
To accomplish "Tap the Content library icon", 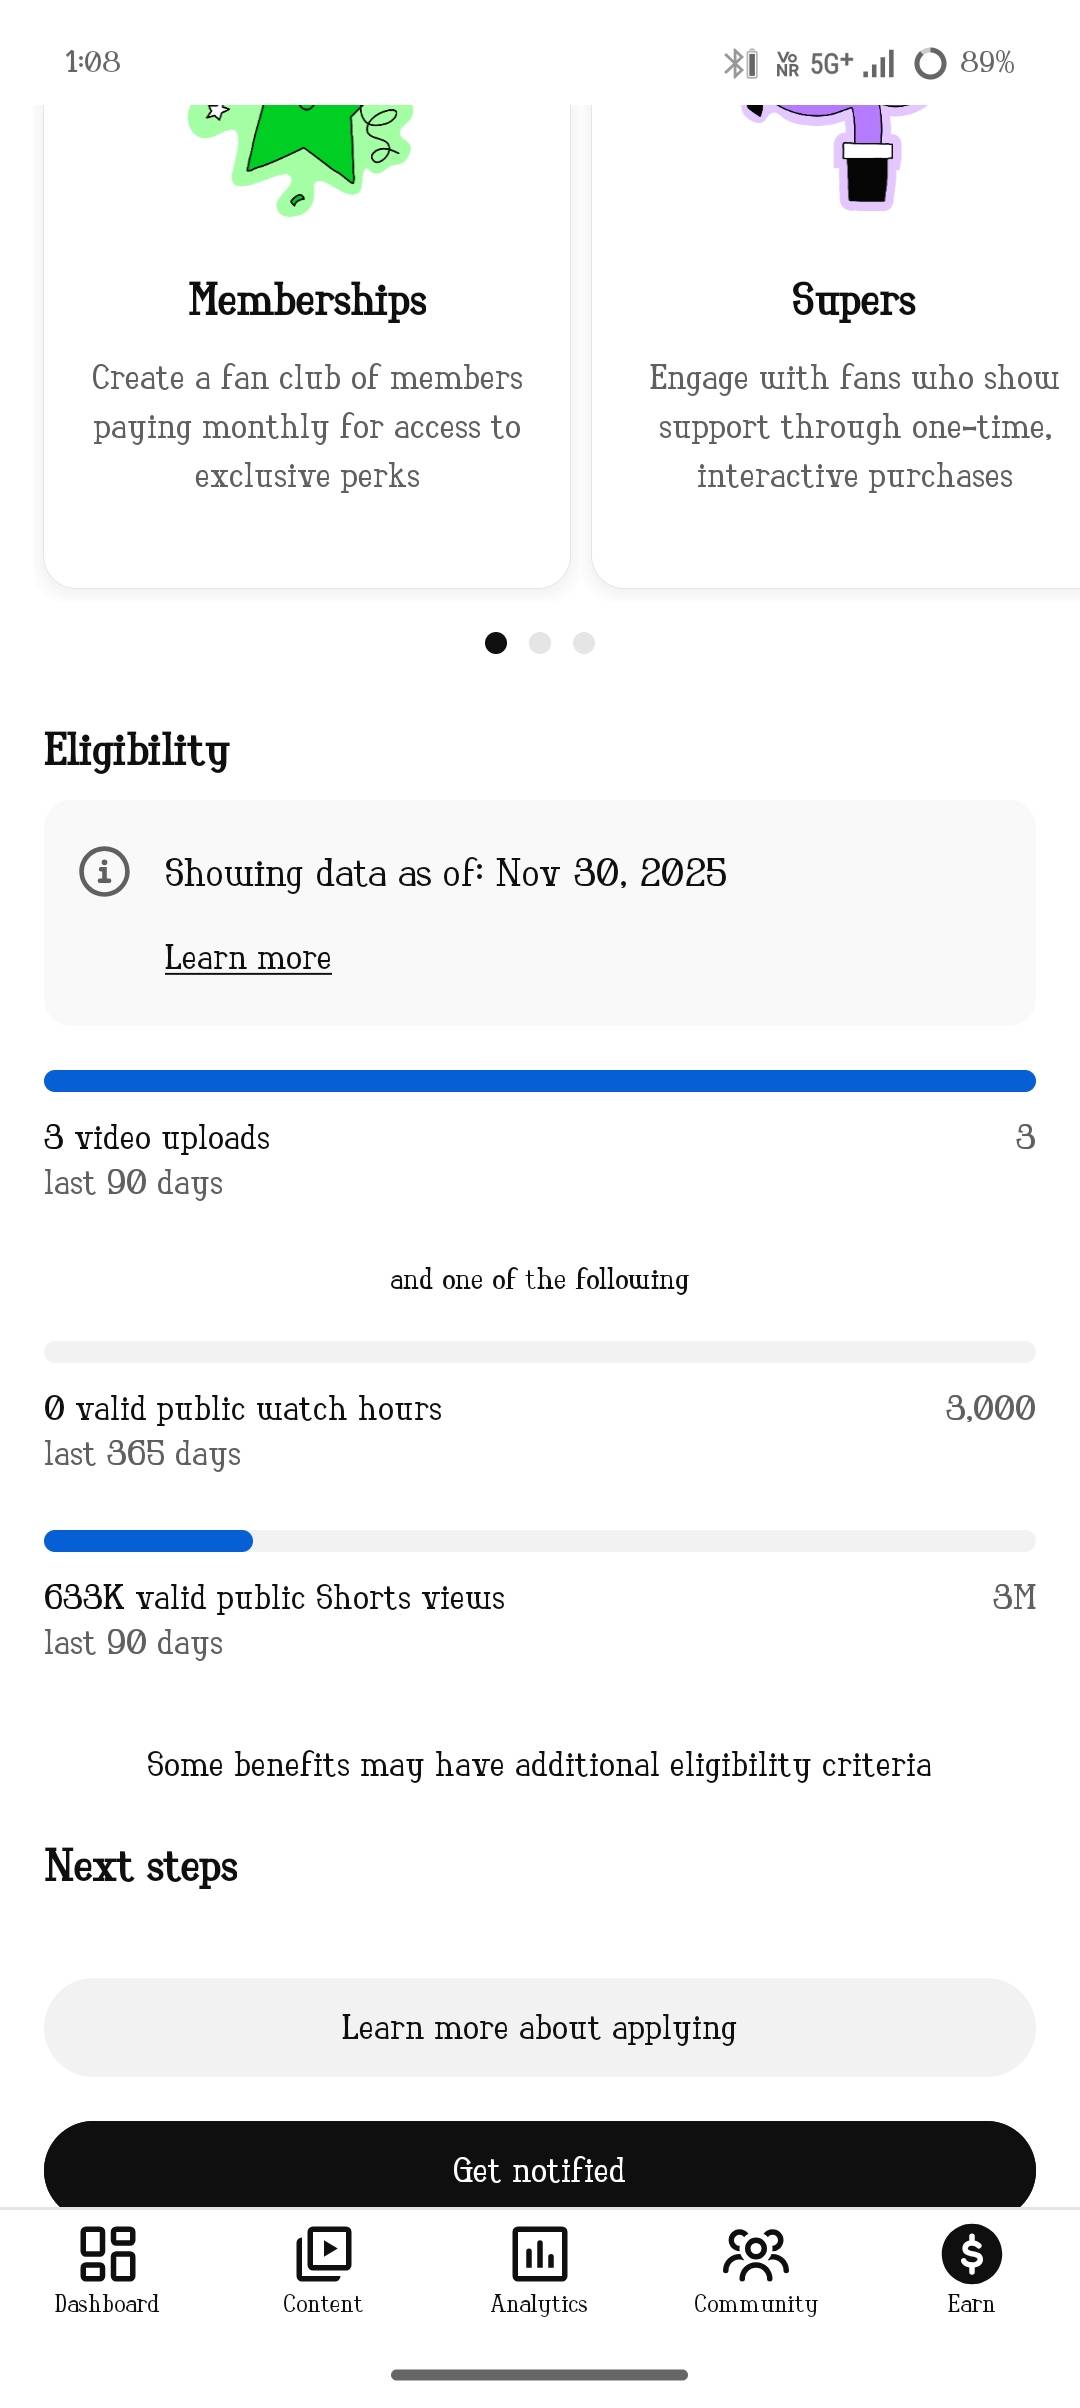I will pyautogui.click(x=323, y=2255).
